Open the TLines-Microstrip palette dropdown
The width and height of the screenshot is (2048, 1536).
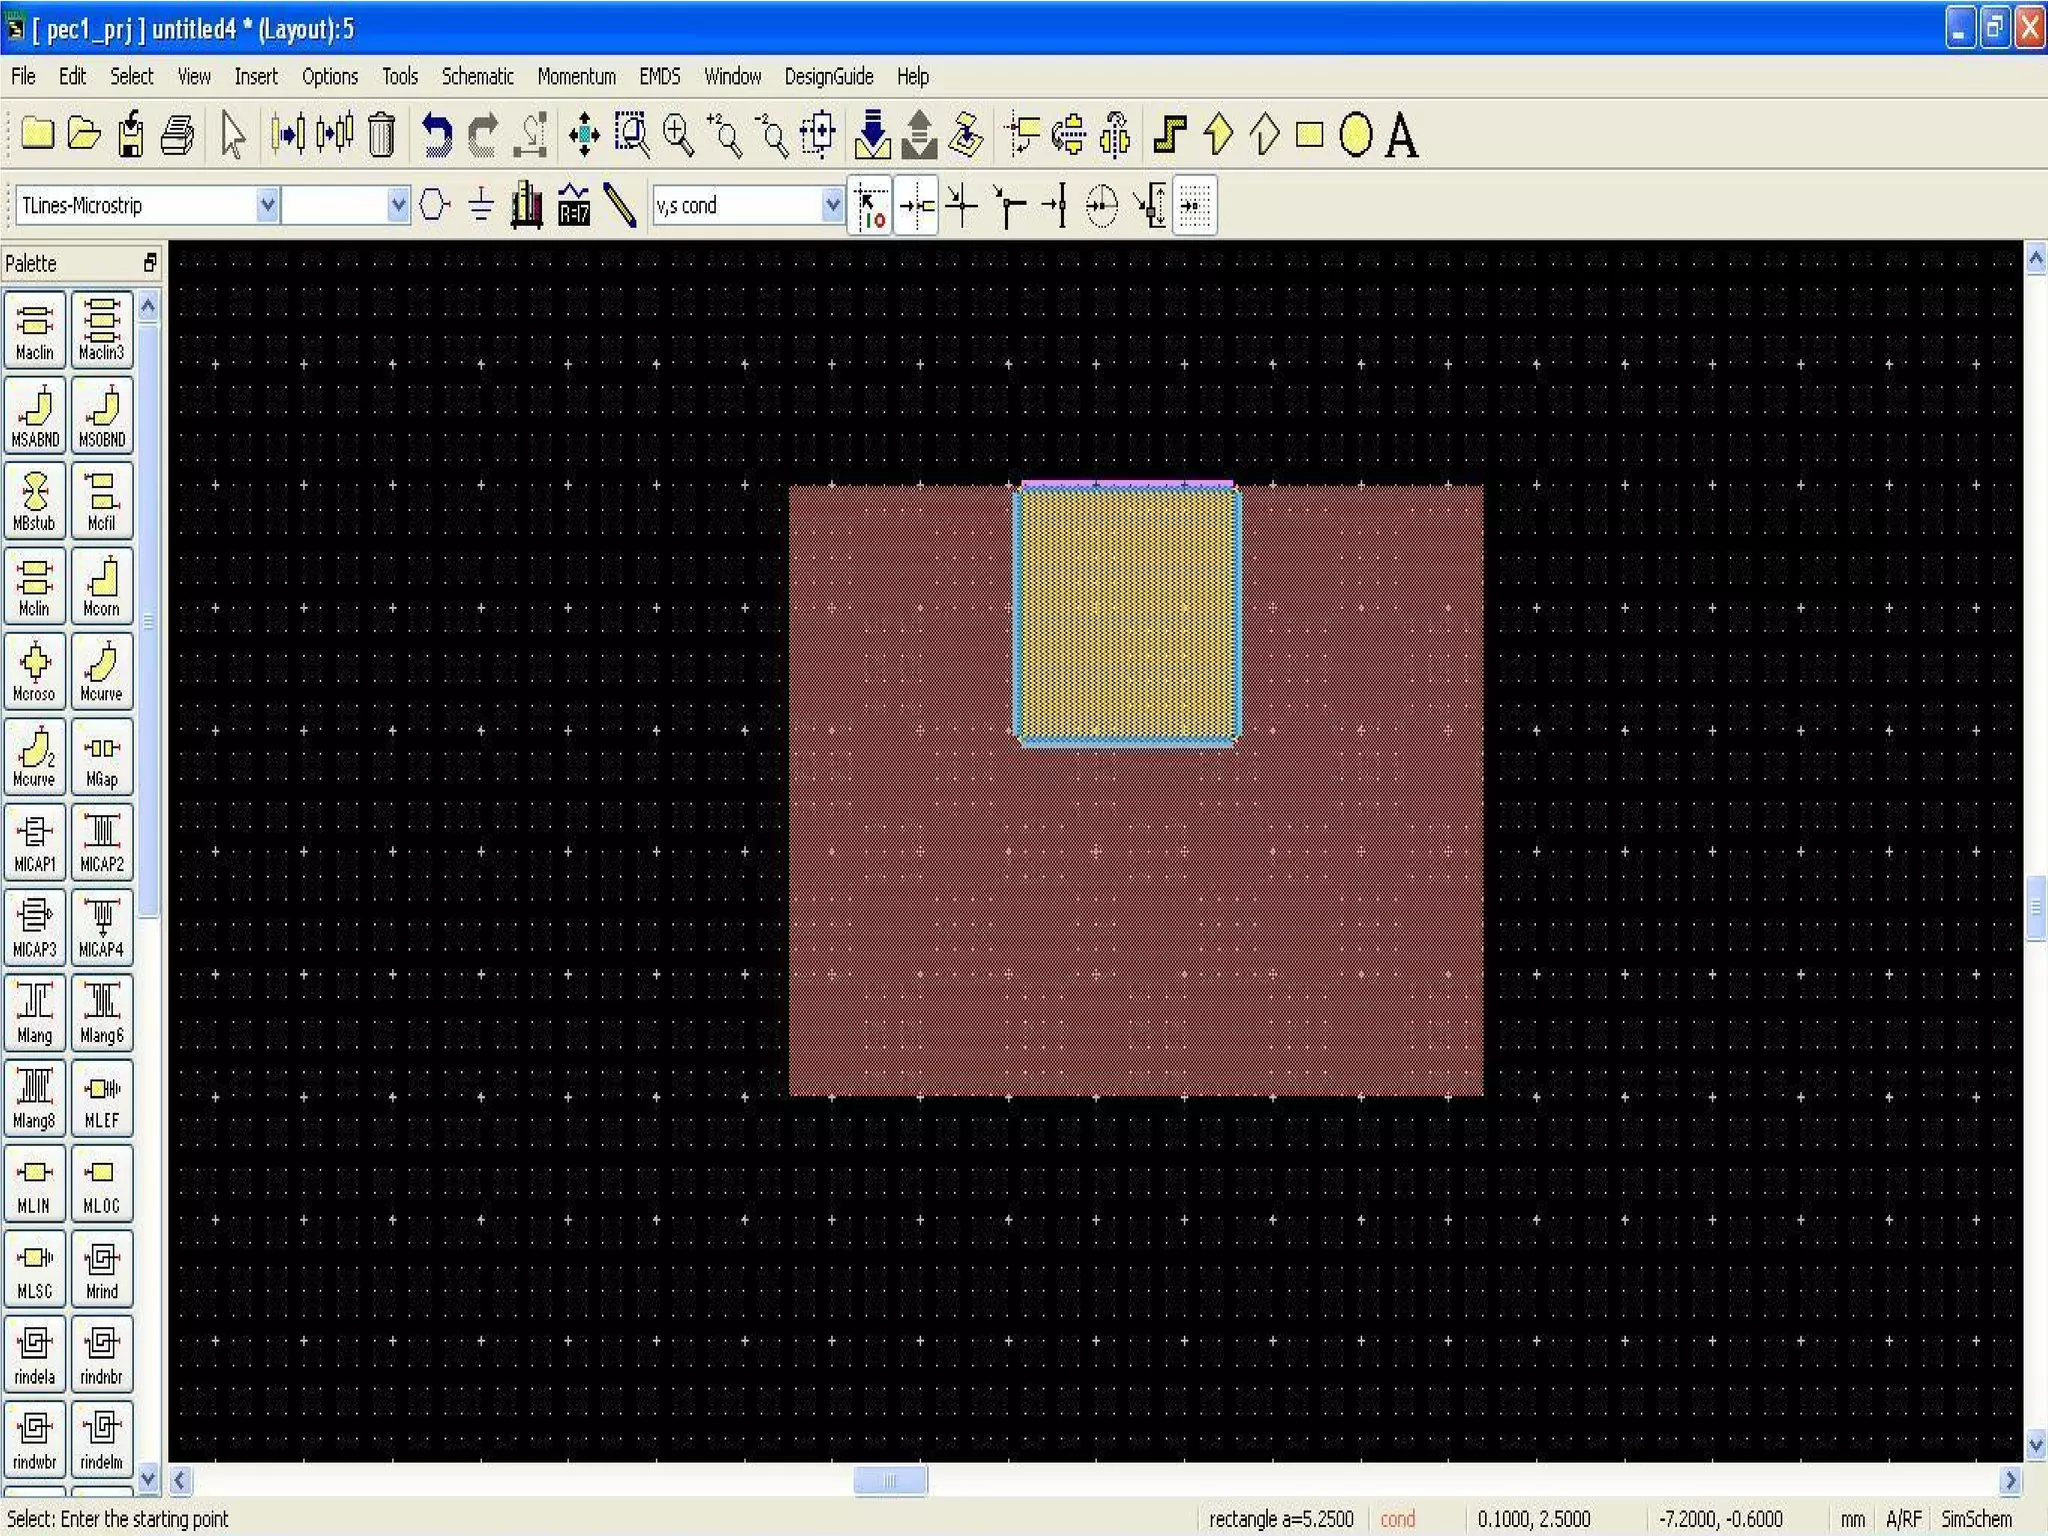267,205
